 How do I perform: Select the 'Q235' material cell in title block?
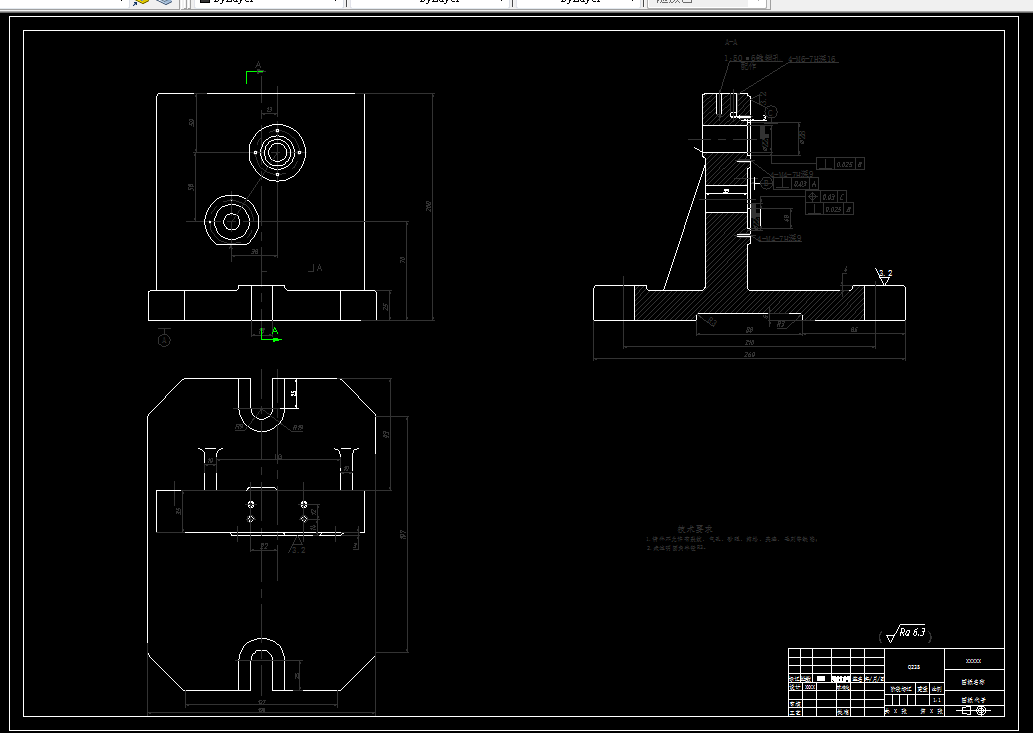(914, 666)
